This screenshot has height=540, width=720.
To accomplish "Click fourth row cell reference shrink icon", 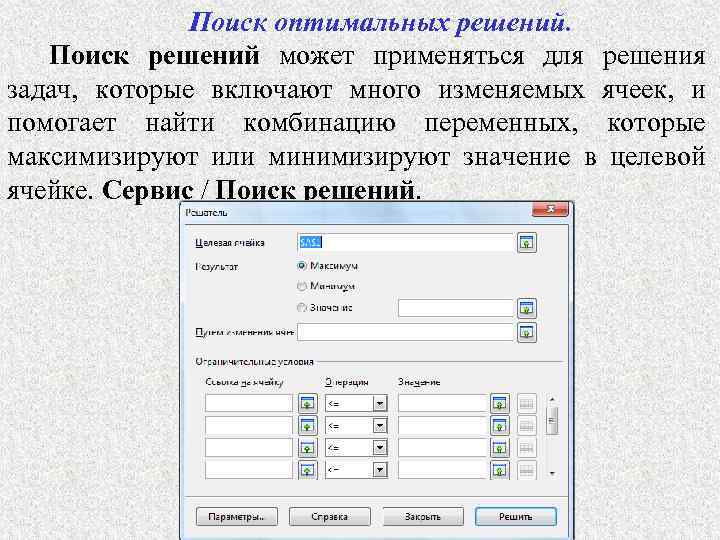I will pos(308,470).
